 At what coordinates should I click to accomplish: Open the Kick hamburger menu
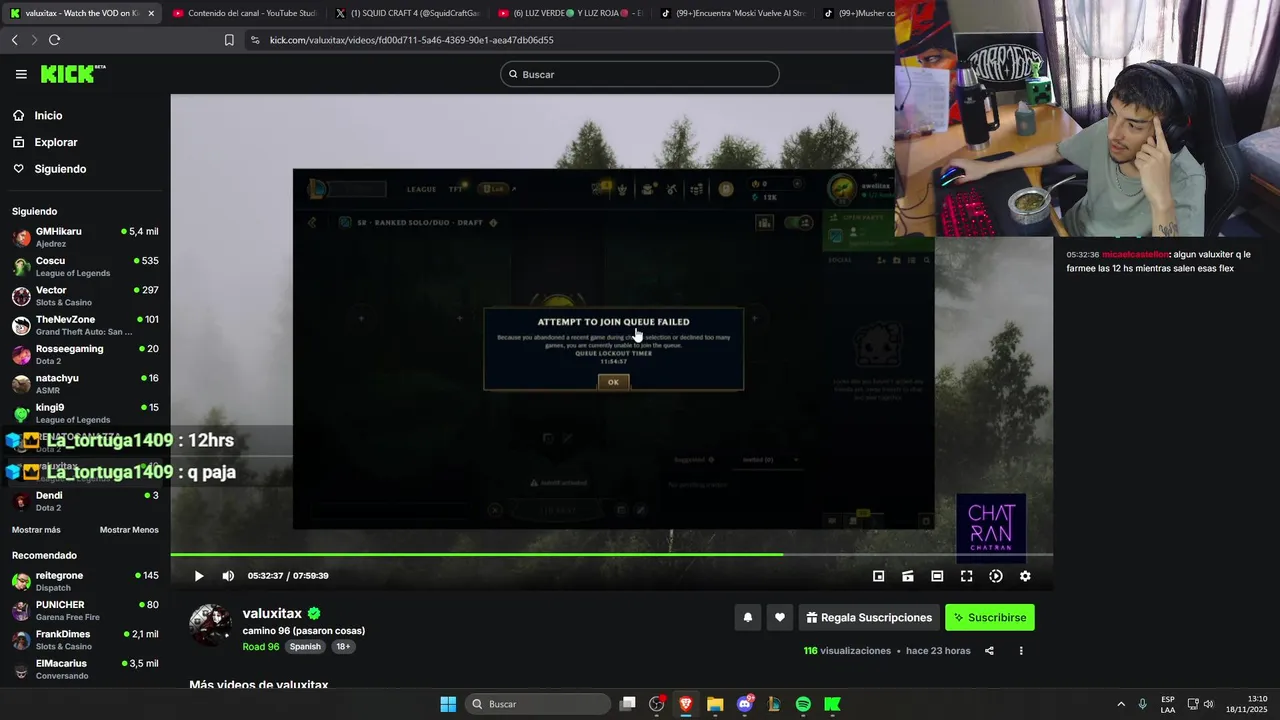pos(21,74)
